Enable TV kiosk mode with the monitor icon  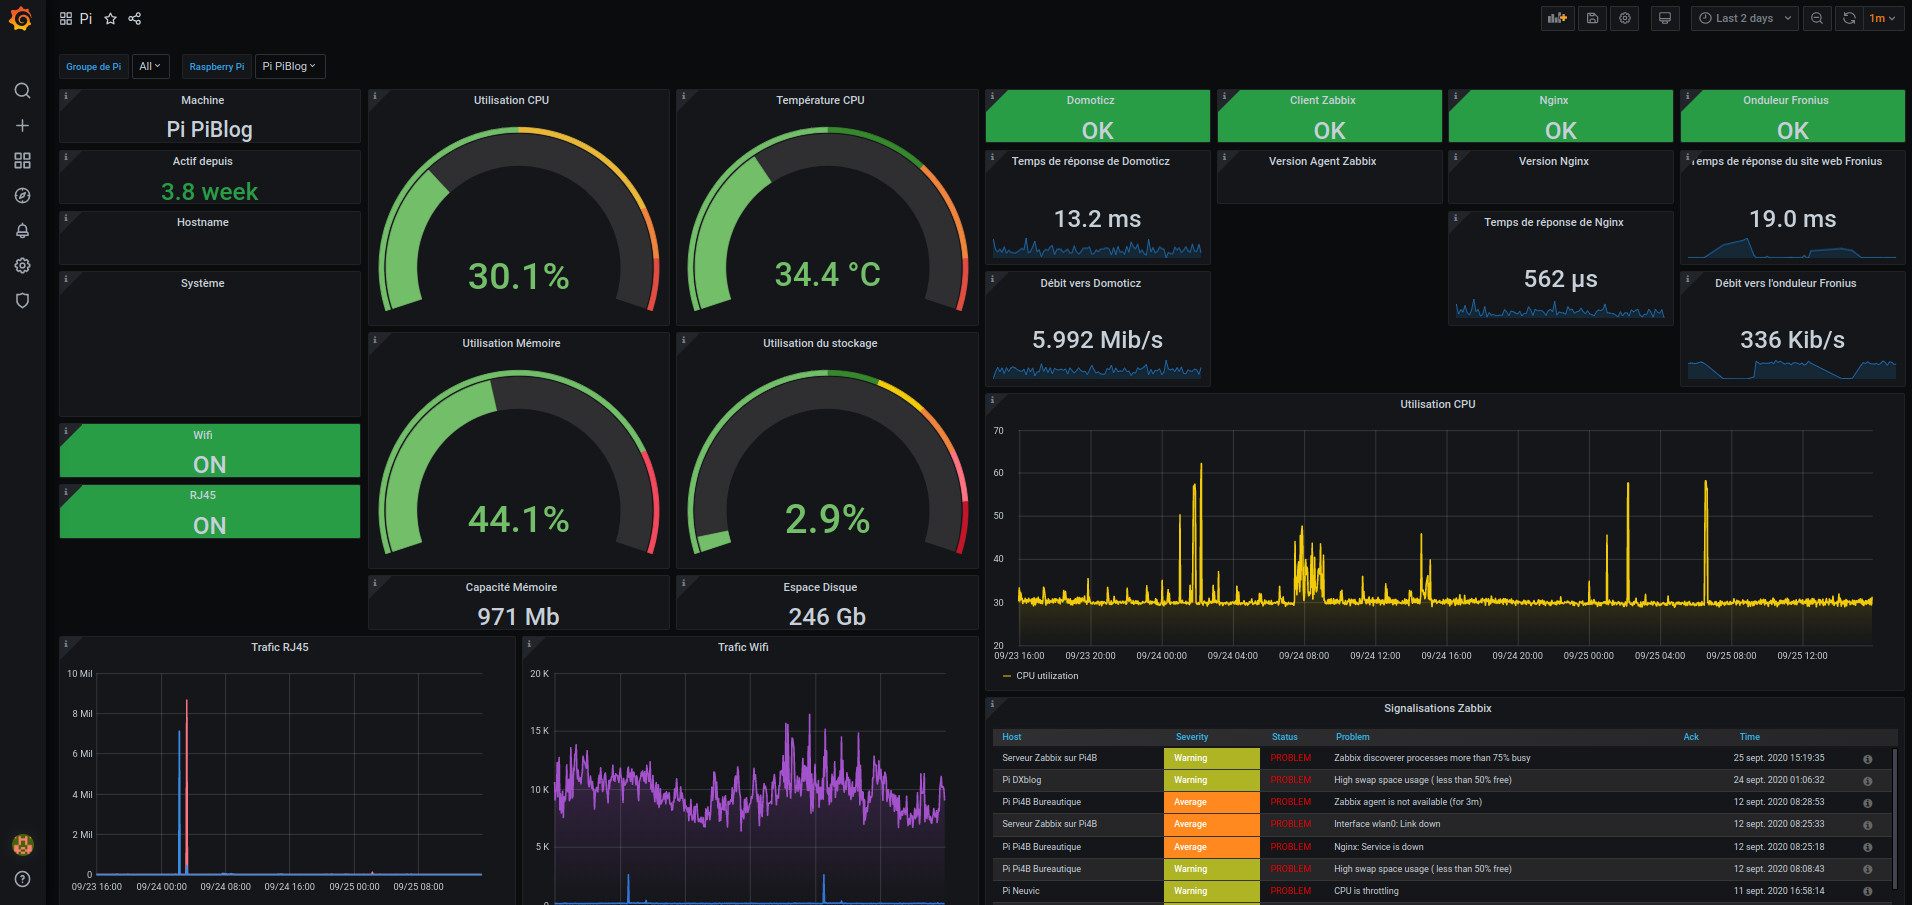click(x=1665, y=18)
